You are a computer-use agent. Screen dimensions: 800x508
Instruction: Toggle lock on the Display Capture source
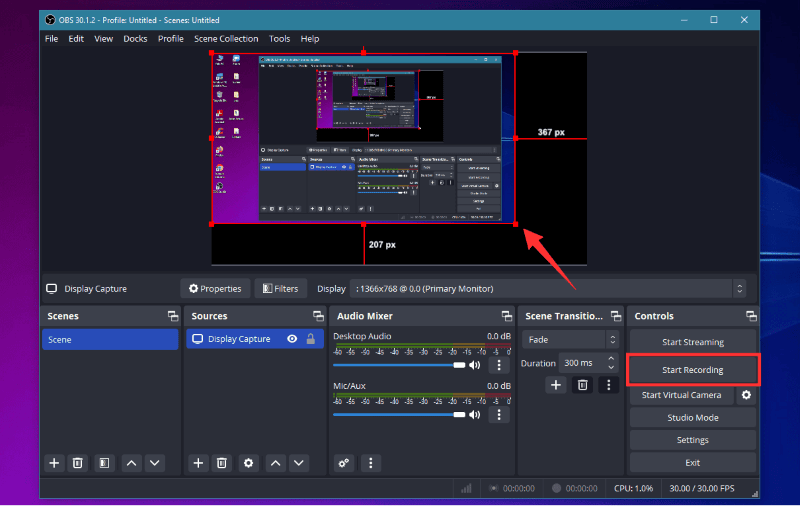click(310, 339)
